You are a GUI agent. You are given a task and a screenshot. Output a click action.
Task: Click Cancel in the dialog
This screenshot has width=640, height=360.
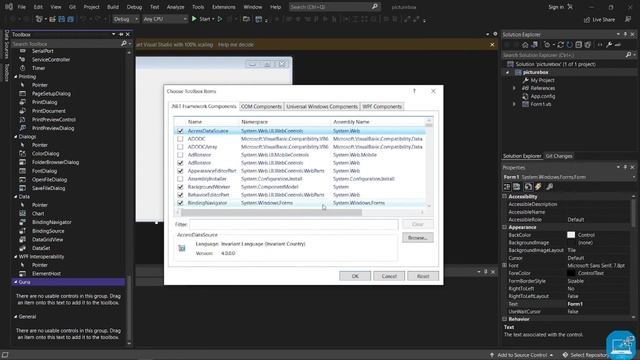(x=389, y=276)
